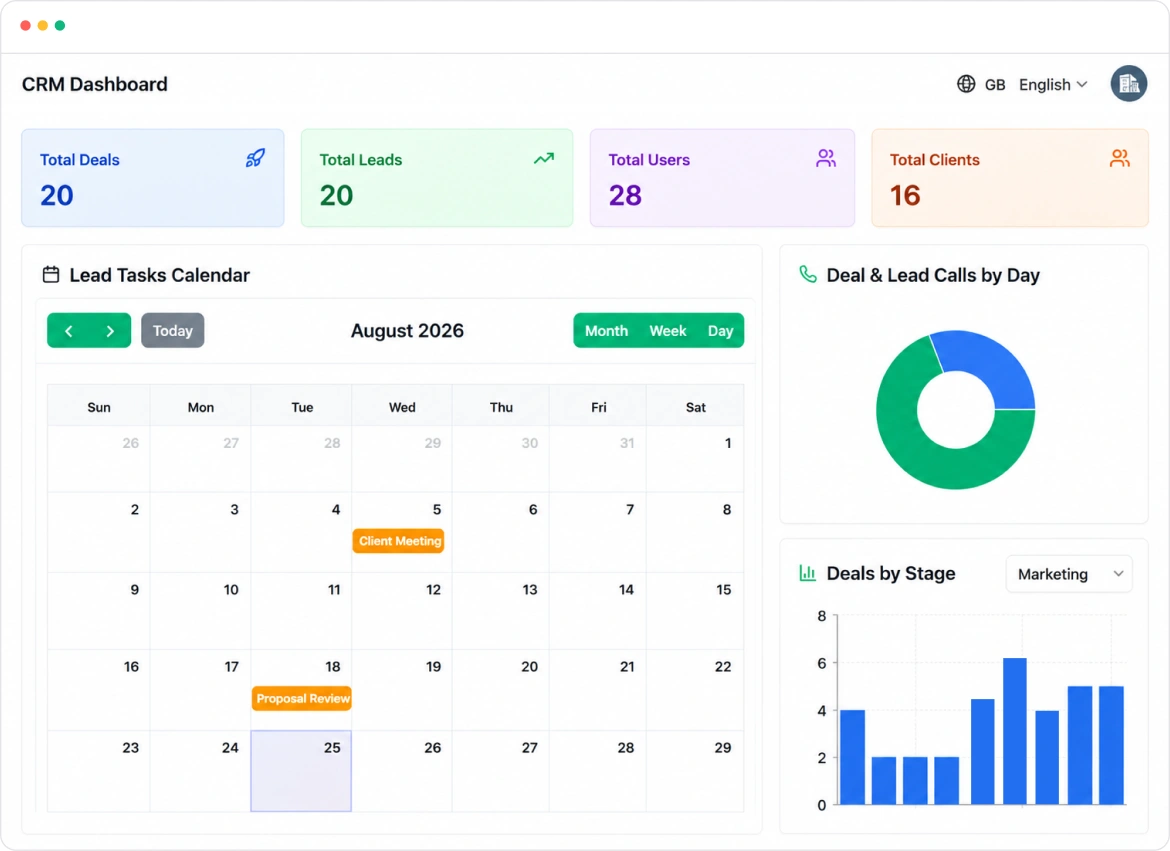The image size is (1170, 851).
Task: Click the Sat column header
Action: [695, 407]
